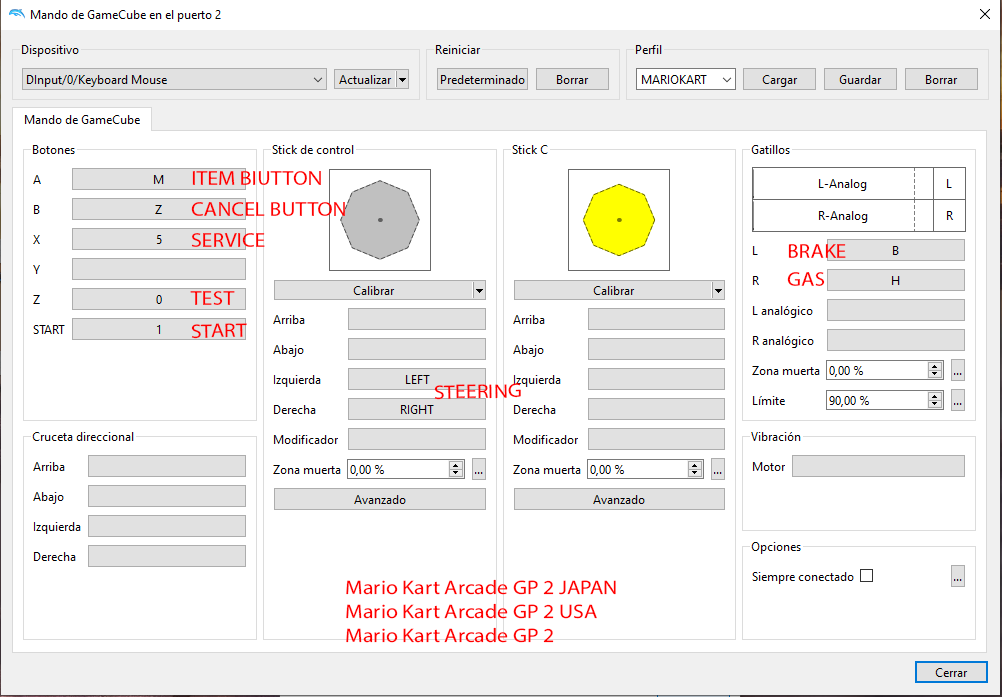Image resolution: width=1002 pixels, height=697 pixels.
Task: Click the R trigger mapping showing H
Action: coord(895,280)
